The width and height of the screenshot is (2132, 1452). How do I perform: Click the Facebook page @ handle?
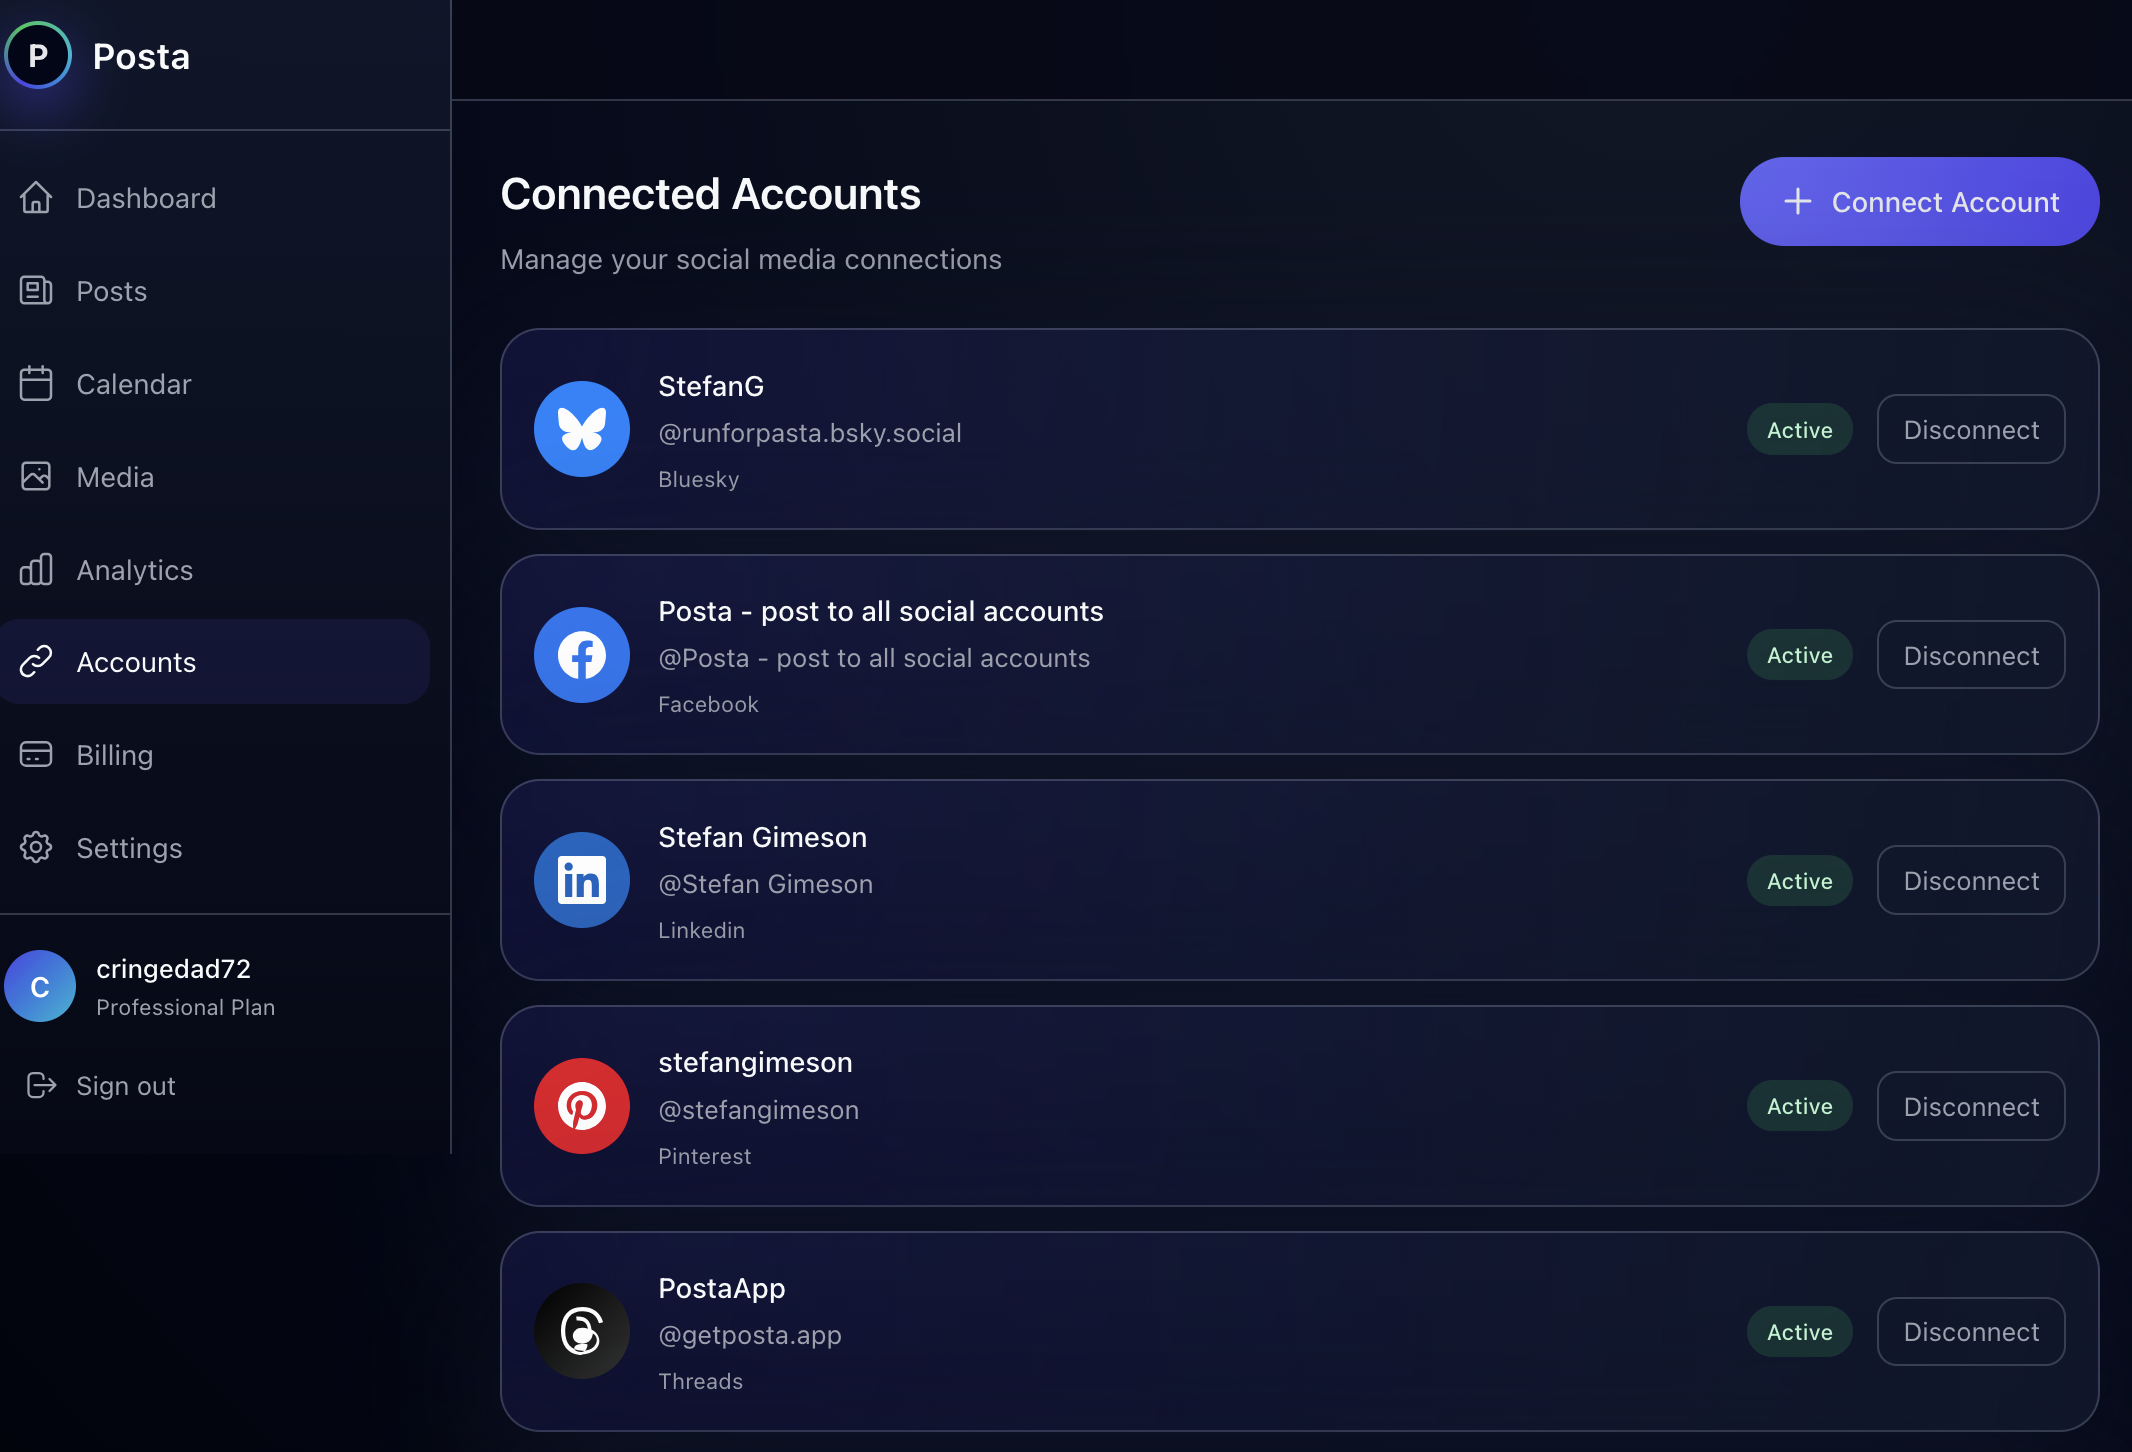(875, 658)
